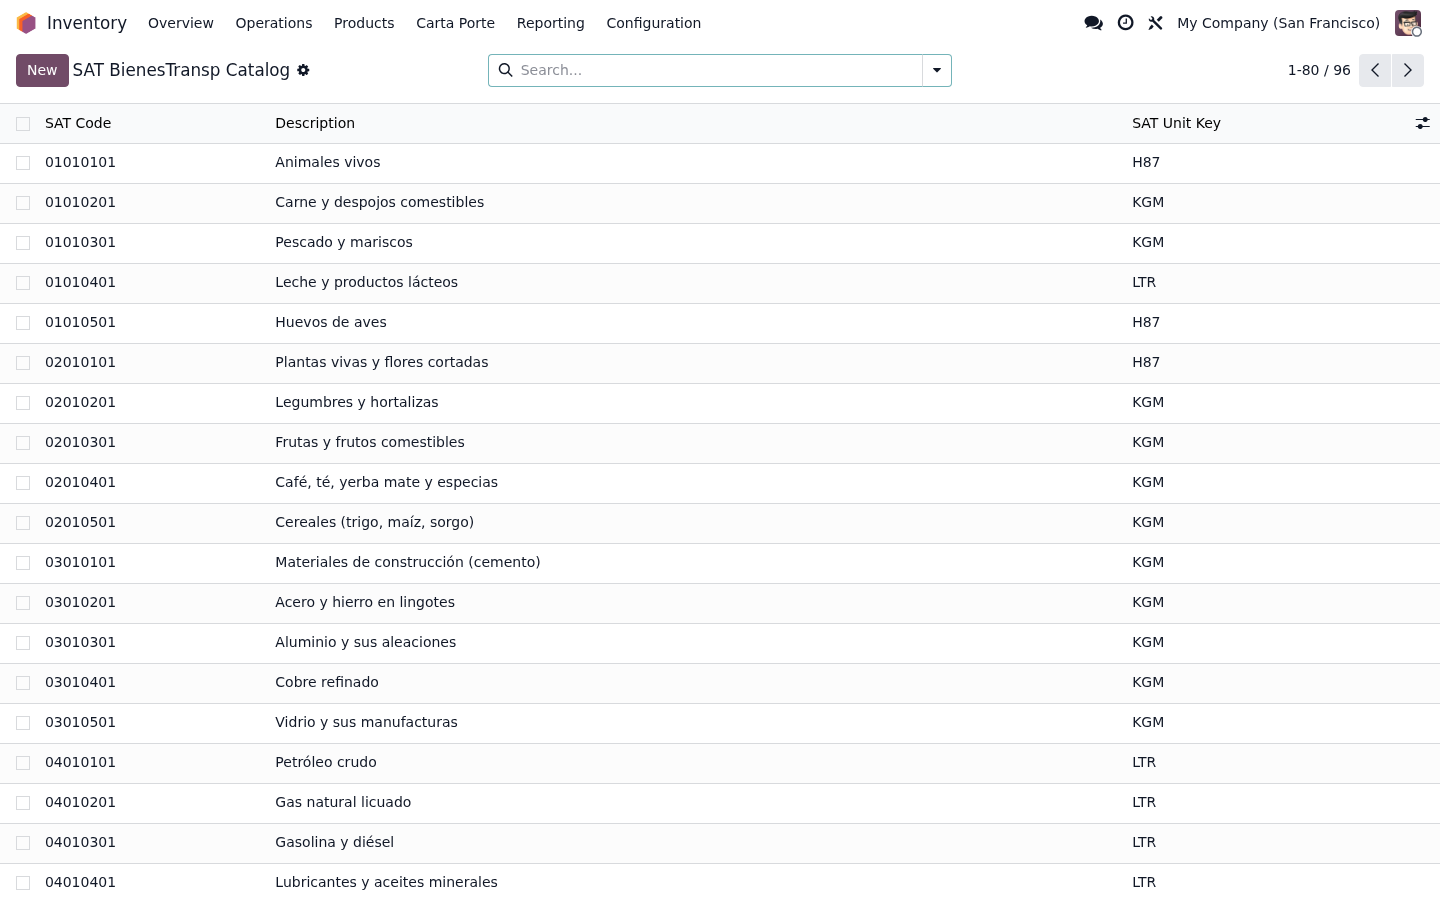The height and width of the screenshot is (900, 1440).
Task: Open the optional columns adjust icon
Action: 1422,123
